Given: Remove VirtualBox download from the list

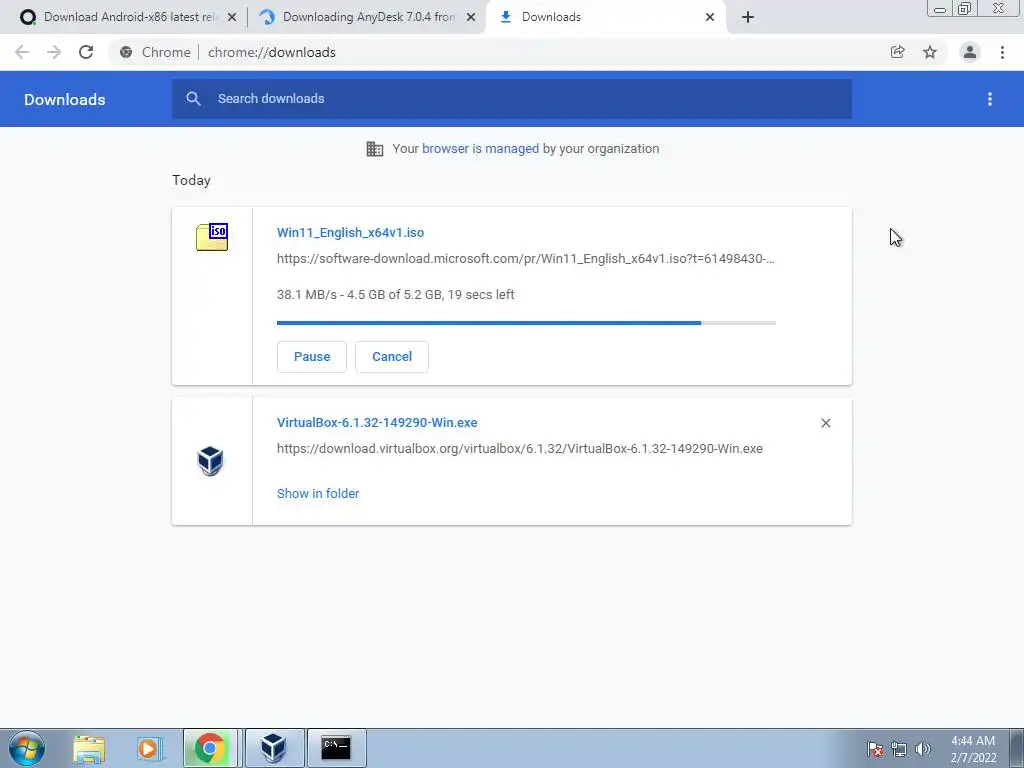Looking at the screenshot, I should tap(825, 423).
